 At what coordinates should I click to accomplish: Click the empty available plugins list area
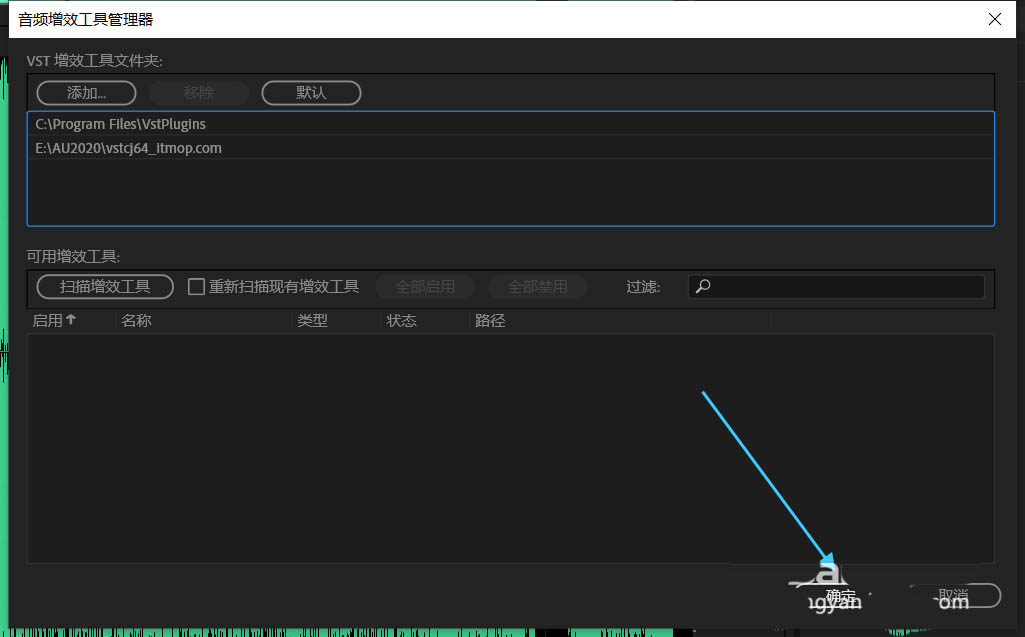click(400, 450)
